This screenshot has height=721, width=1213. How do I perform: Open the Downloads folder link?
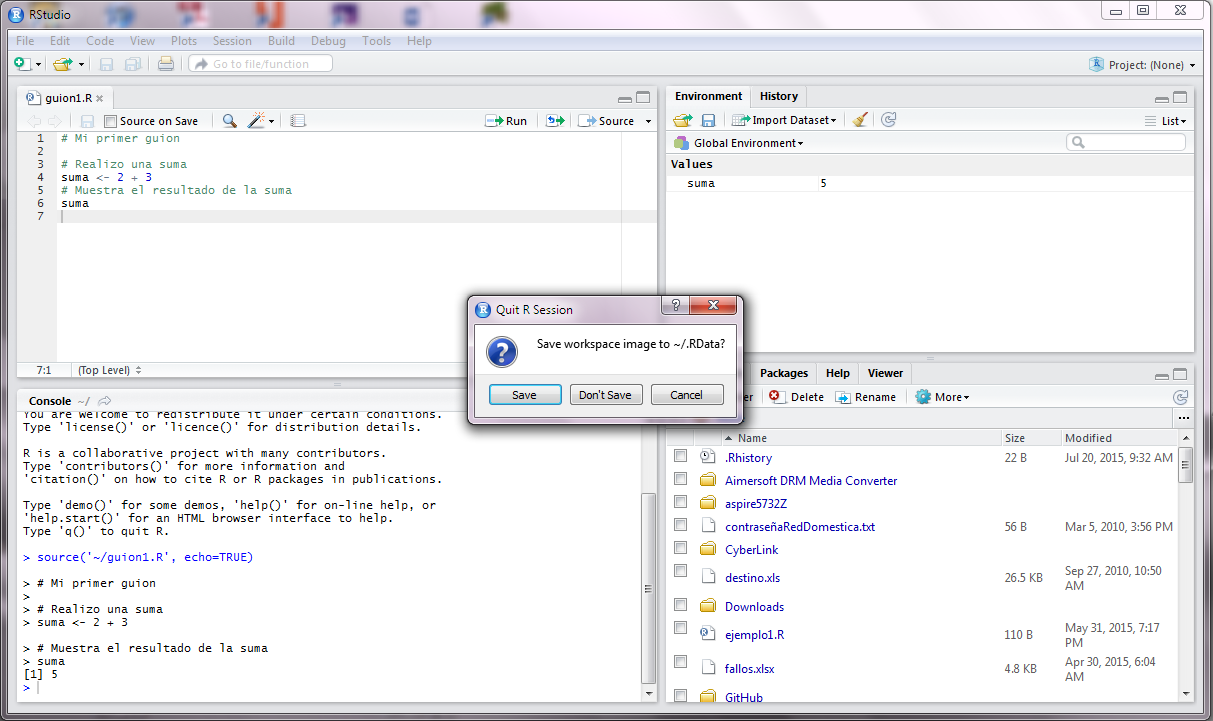(x=754, y=607)
